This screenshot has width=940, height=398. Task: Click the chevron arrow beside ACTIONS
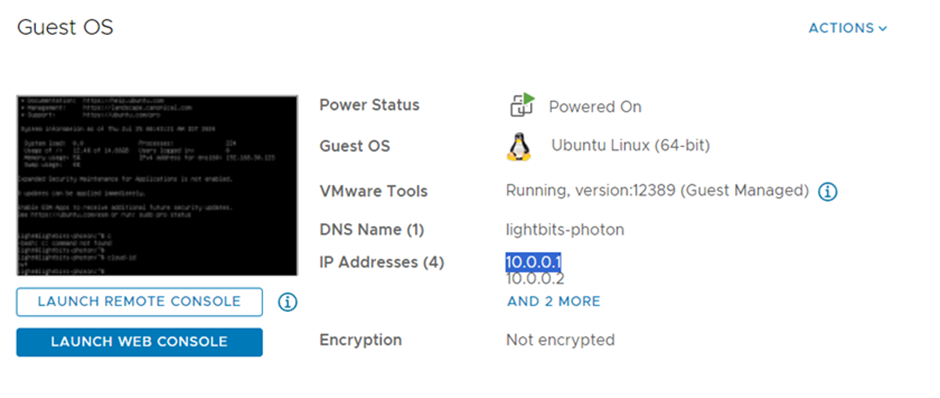pyautogui.click(x=882, y=29)
